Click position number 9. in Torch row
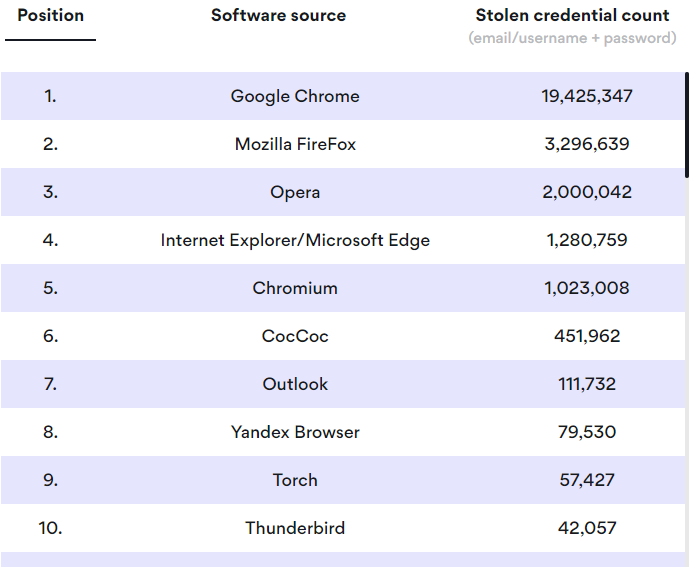The width and height of the screenshot is (697, 571). point(50,480)
